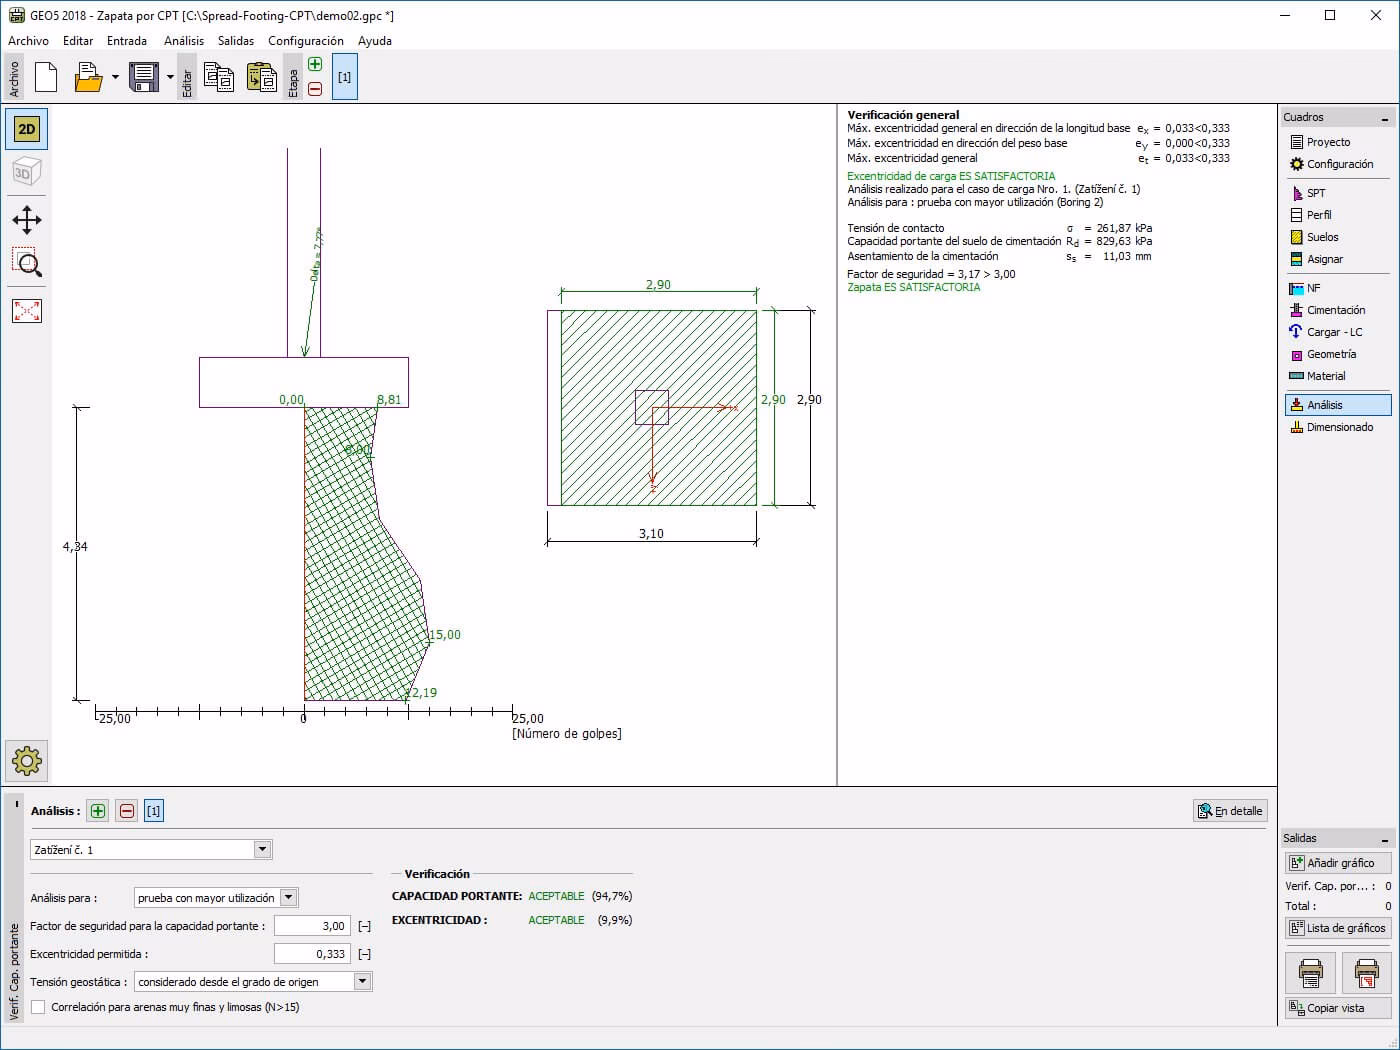Click the open folder icon in the toolbar
Image resolution: width=1400 pixels, height=1050 pixels.
pyautogui.click(x=89, y=77)
